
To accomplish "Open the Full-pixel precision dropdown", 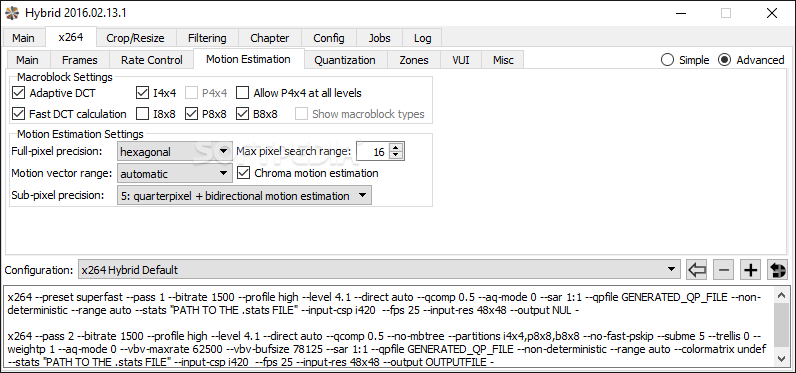I will tap(175, 151).
